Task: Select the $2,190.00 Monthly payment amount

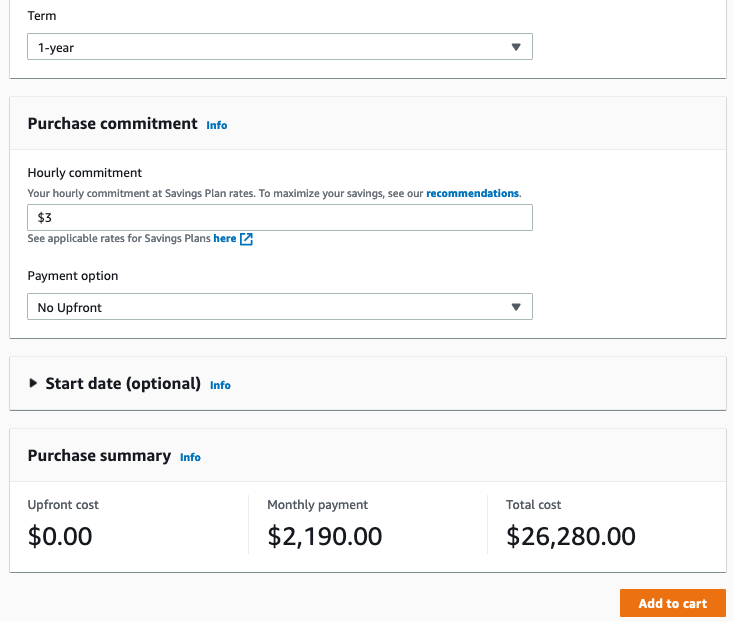Action: point(324,536)
